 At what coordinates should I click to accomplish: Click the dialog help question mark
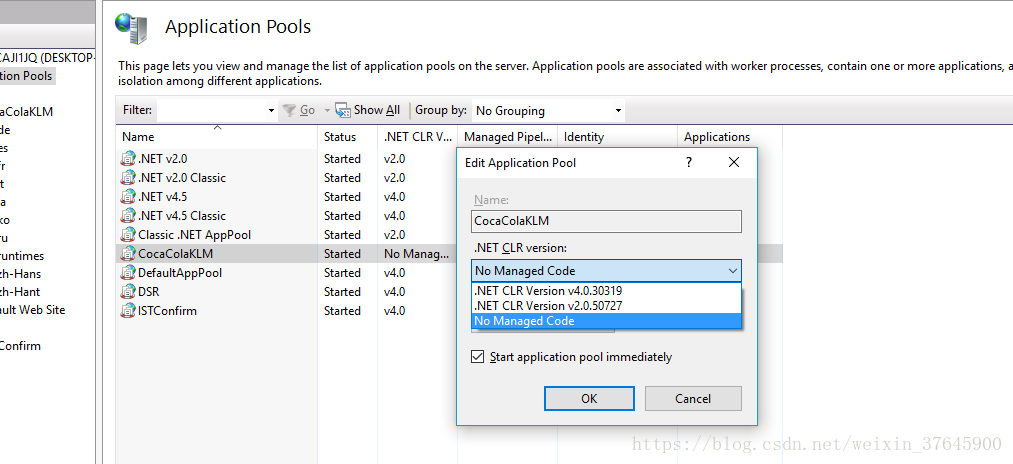690,162
